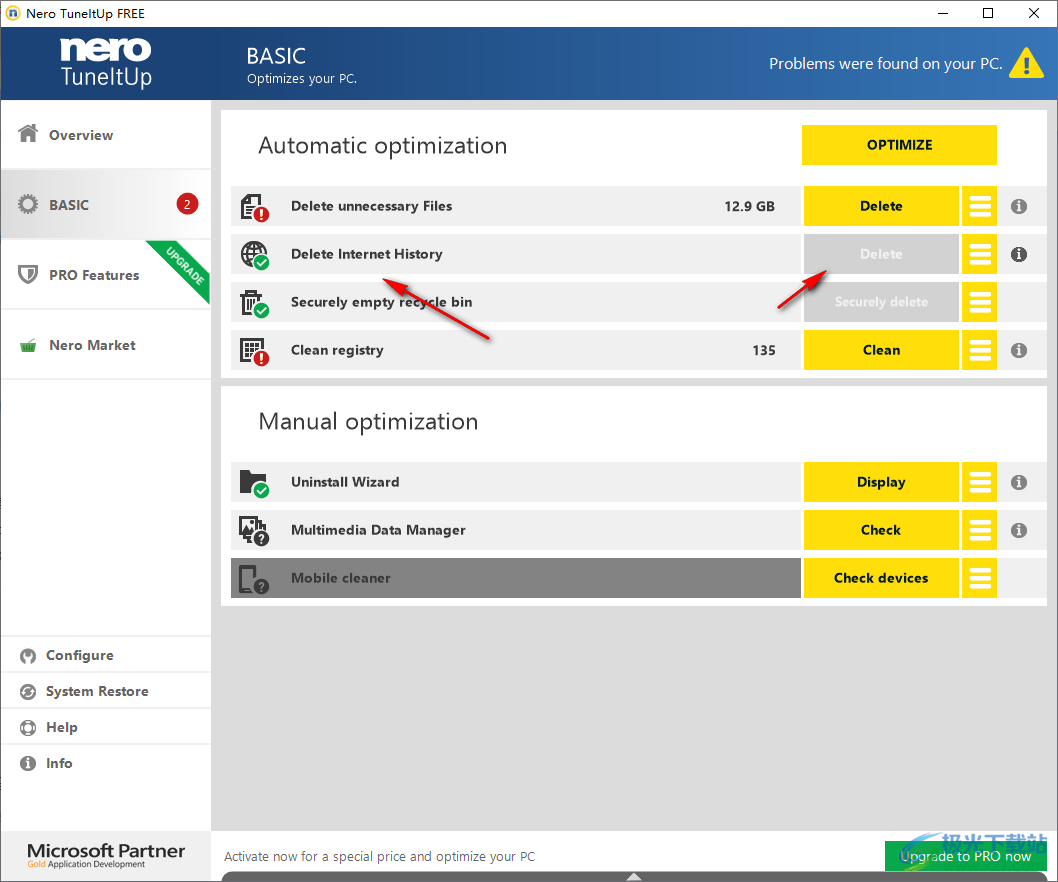This screenshot has height=882, width=1058.
Task: Open options menu for Mobile cleaner
Action: pyautogui.click(x=979, y=578)
